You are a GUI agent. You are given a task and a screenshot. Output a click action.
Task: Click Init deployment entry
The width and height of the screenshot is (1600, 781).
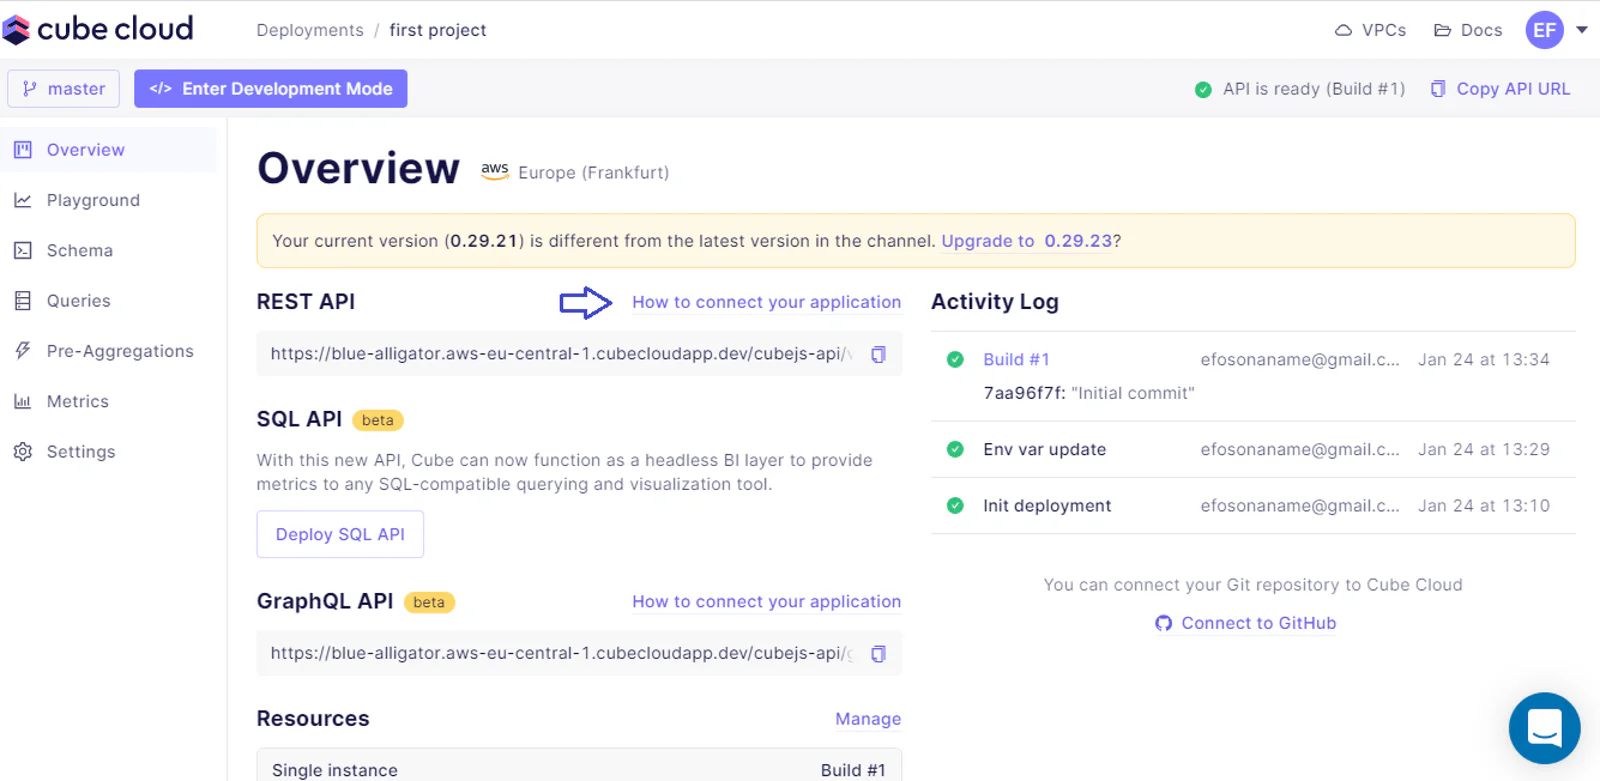[1047, 506]
